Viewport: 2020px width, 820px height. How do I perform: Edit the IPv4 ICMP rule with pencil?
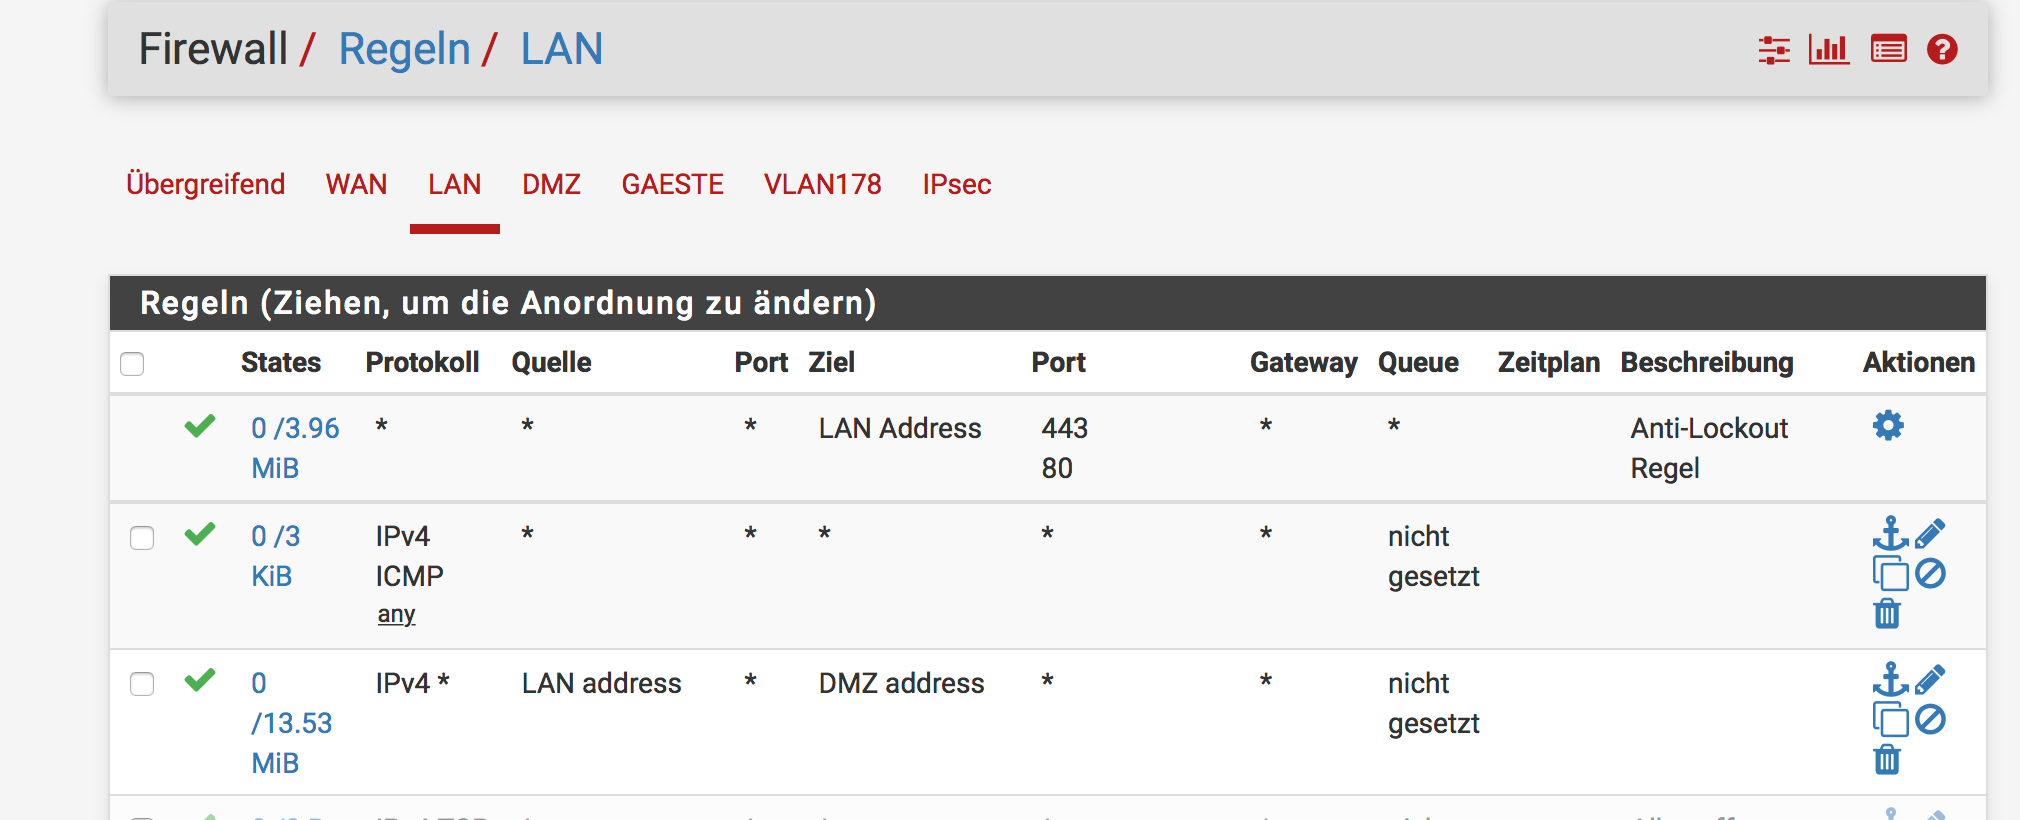coord(1930,534)
